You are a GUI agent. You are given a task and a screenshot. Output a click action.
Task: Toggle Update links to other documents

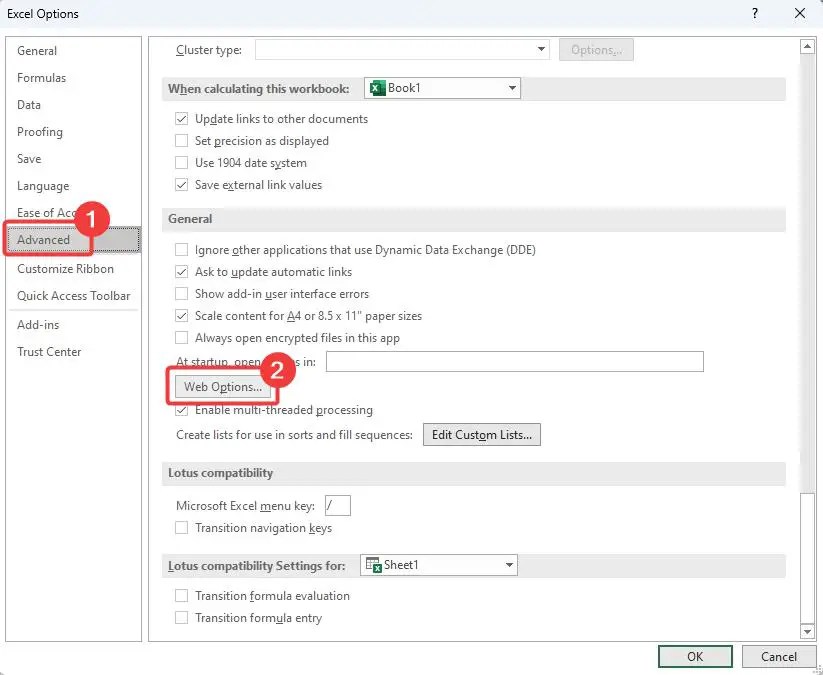tap(181, 119)
